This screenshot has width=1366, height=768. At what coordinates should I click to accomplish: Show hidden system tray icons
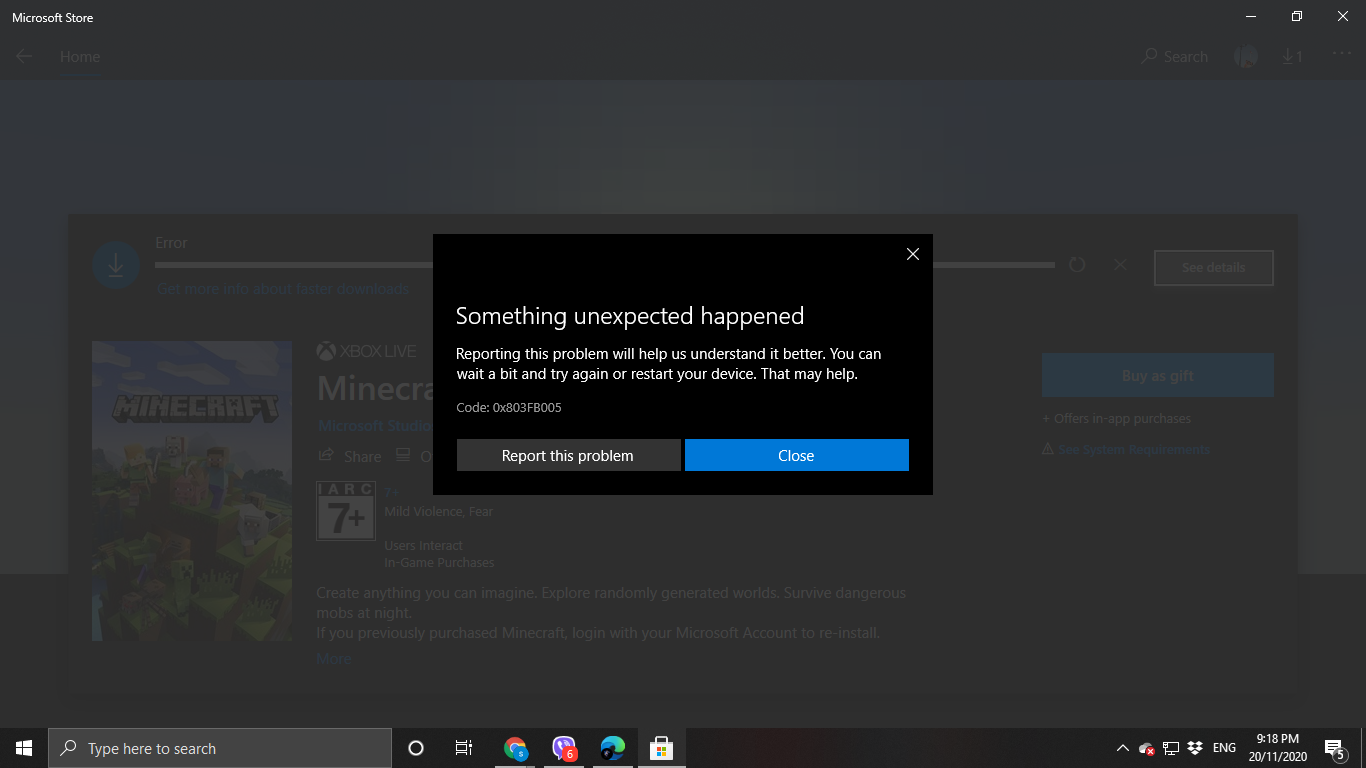1122,748
